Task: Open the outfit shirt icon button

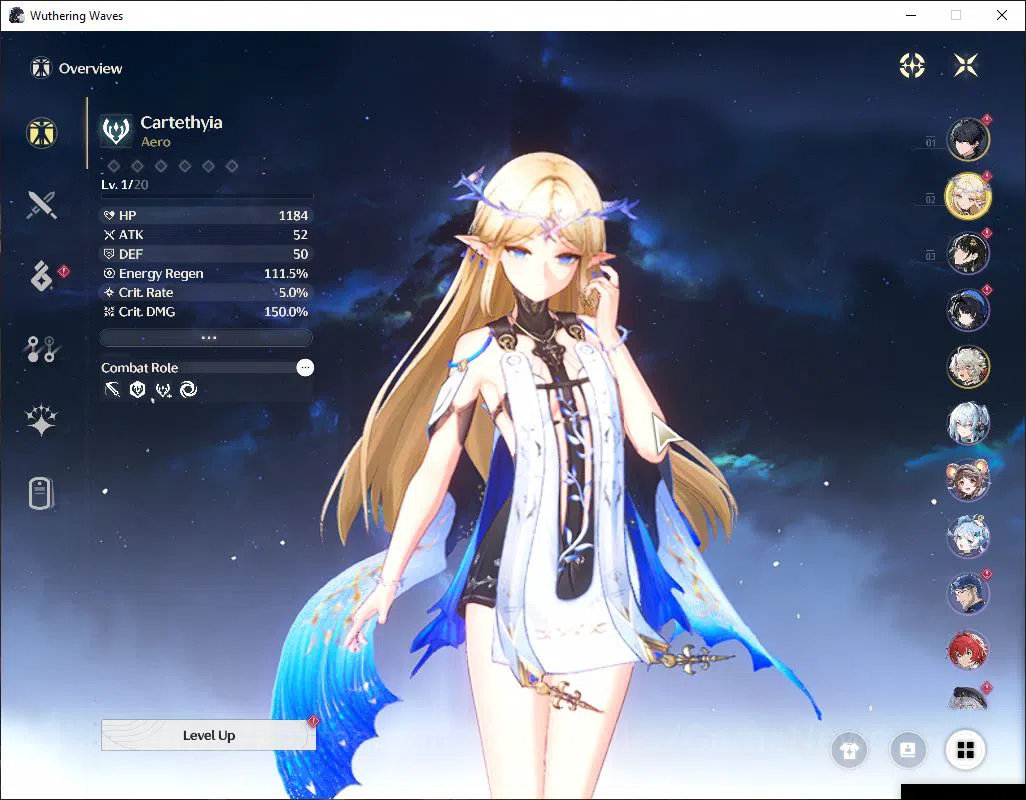Action: click(x=849, y=750)
